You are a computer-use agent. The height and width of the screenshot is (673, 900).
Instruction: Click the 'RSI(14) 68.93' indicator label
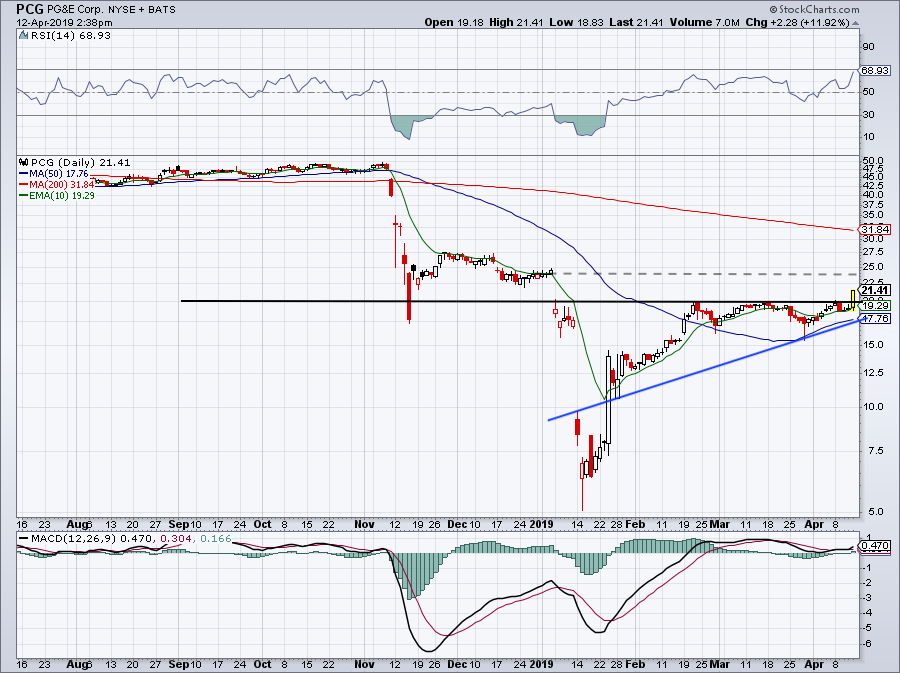coord(70,36)
